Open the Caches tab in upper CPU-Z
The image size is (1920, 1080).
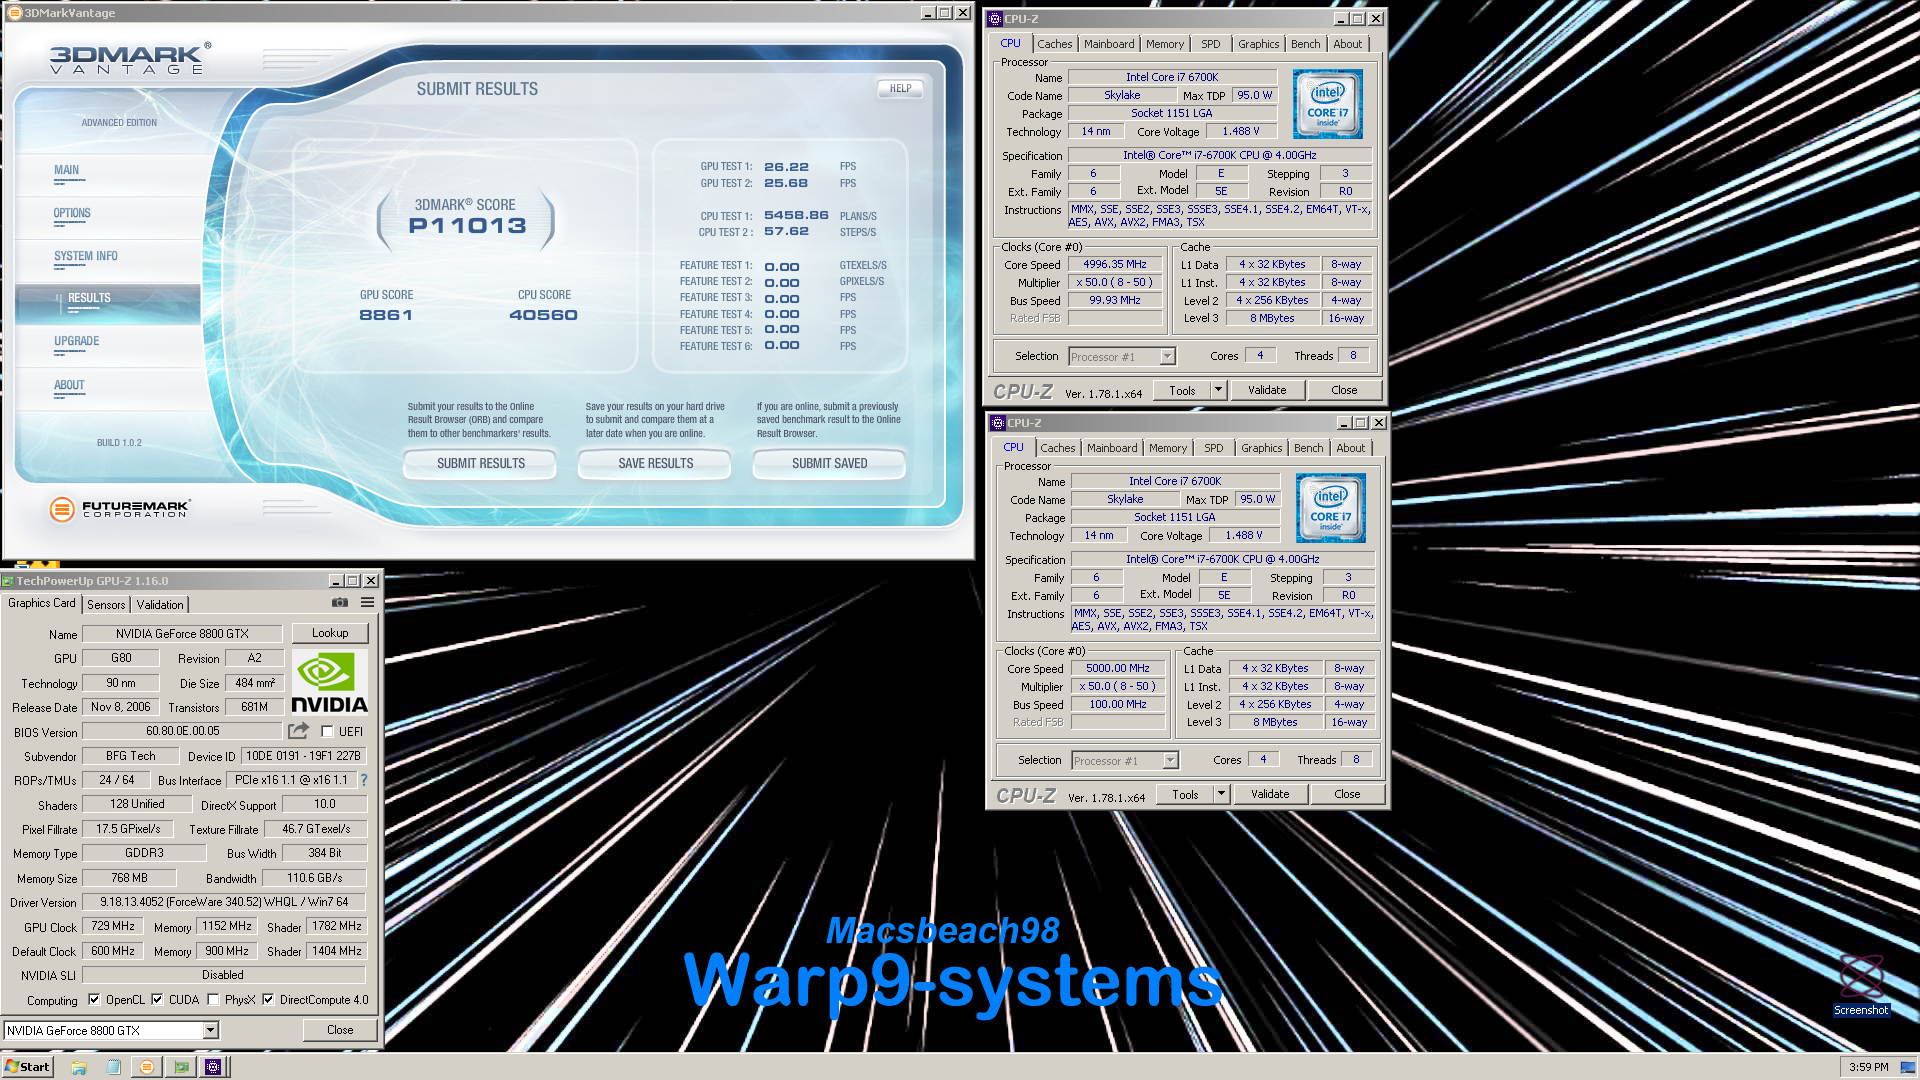1054,44
